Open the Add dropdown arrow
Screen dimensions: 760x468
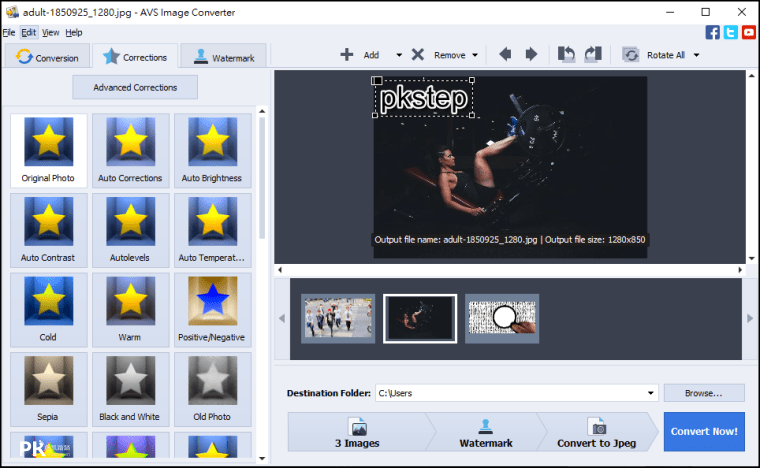click(x=399, y=55)
